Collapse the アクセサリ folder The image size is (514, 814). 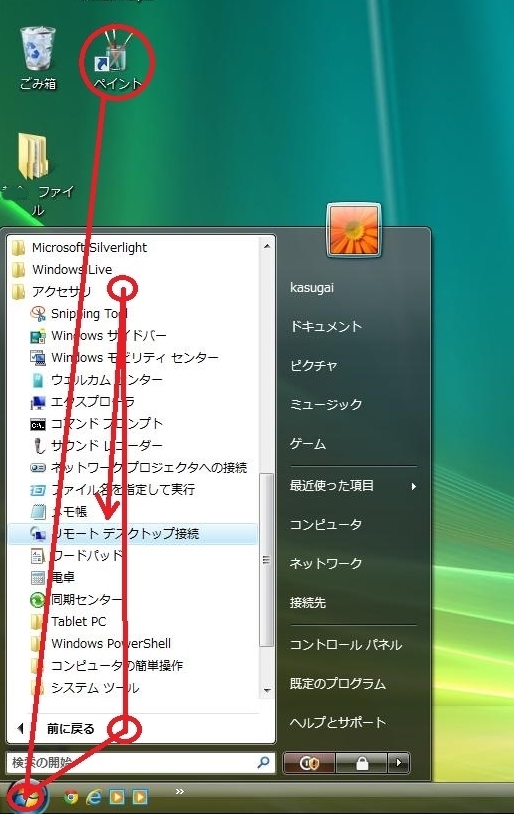tap(51, 292)
